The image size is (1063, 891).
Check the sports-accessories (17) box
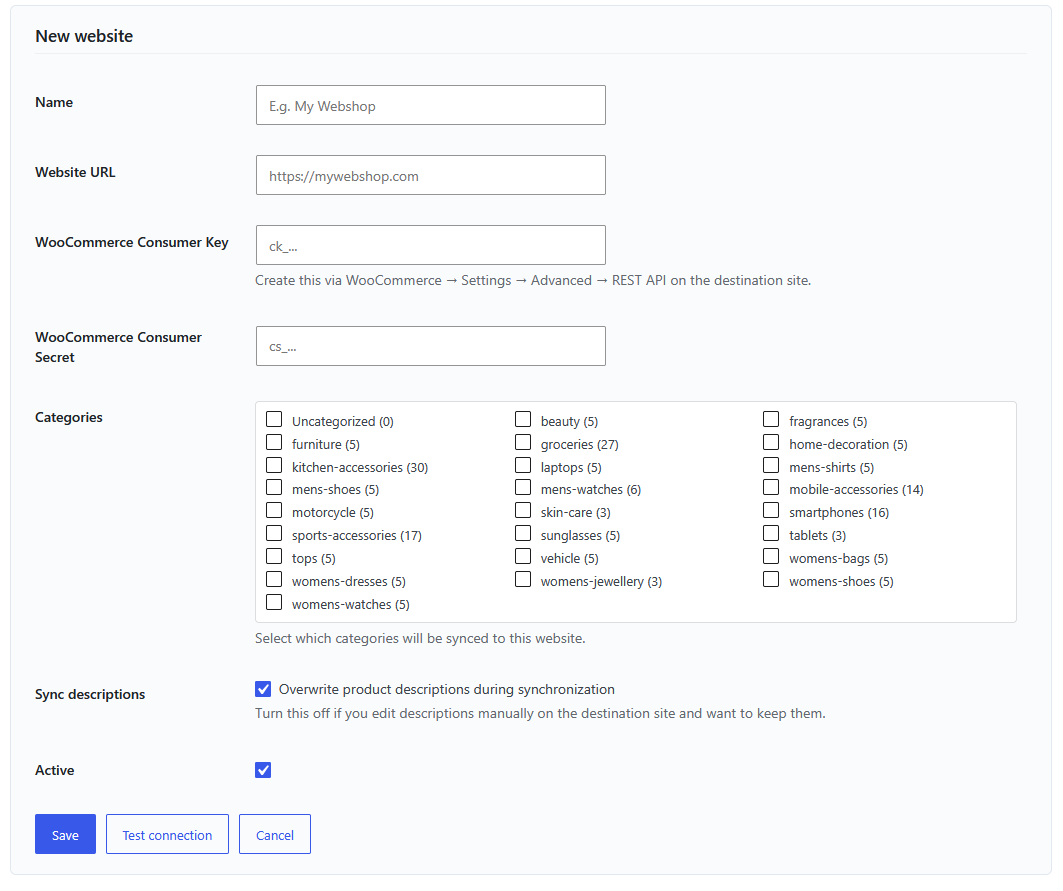274,534
